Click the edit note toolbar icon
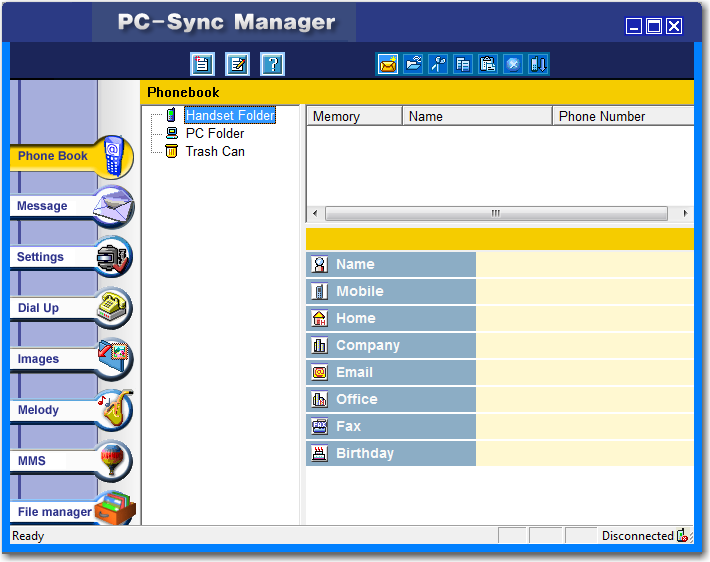The image size is (710, 562). pos(237,65)
